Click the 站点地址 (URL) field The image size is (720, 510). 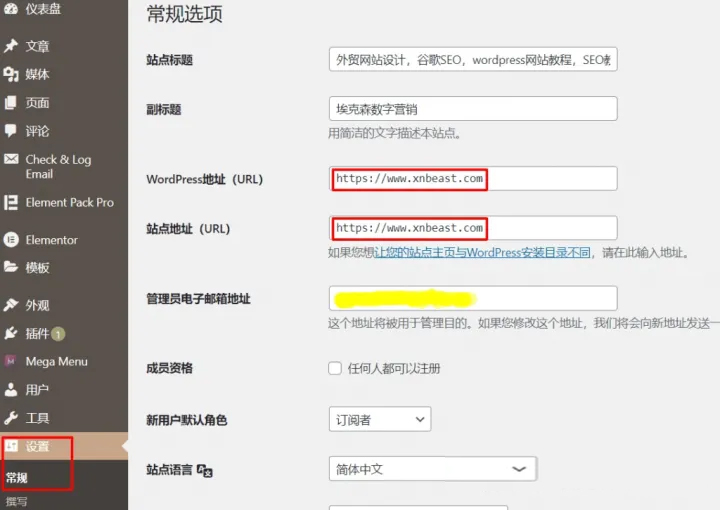[x=473, y=228]
